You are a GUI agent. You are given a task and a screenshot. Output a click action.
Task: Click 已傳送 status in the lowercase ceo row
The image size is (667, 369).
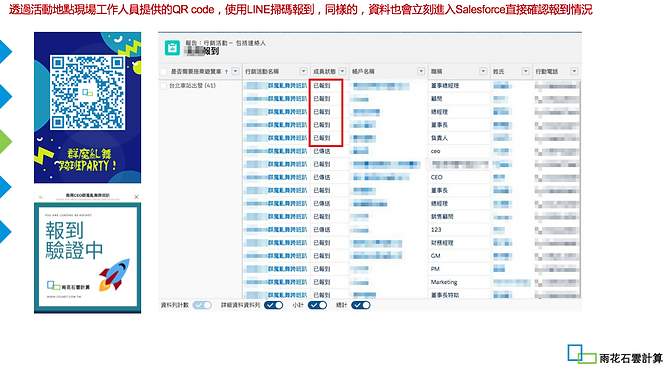coord(322,151)
